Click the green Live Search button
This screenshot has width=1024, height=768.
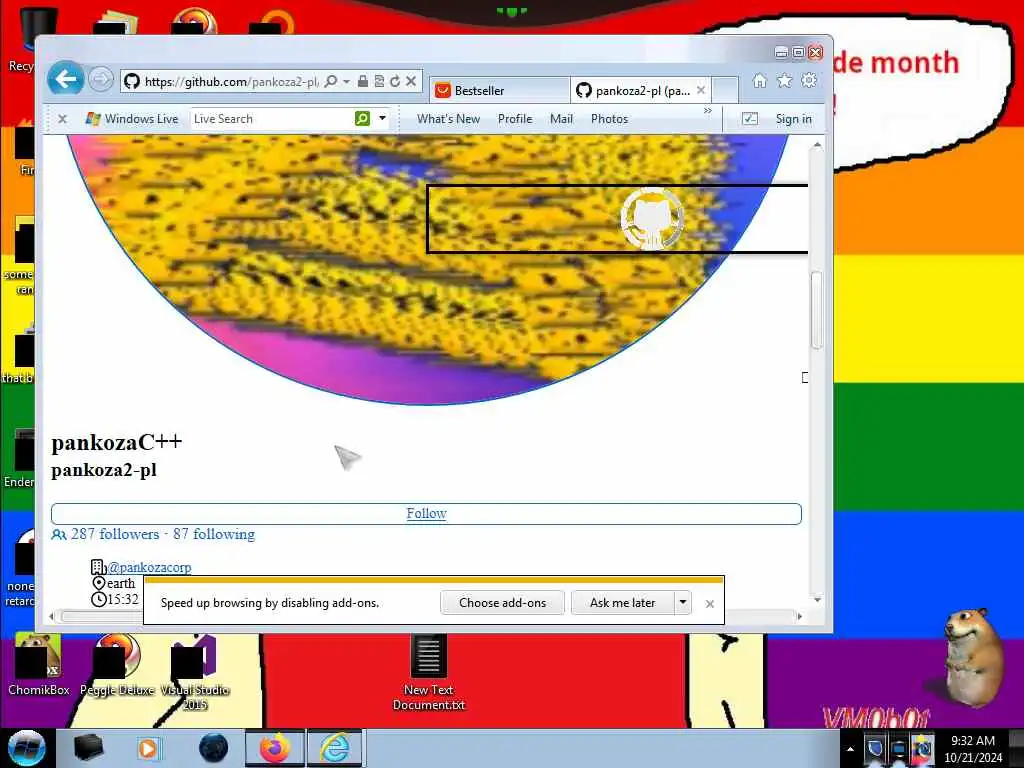pyautogui.click(x=362, y=118)
